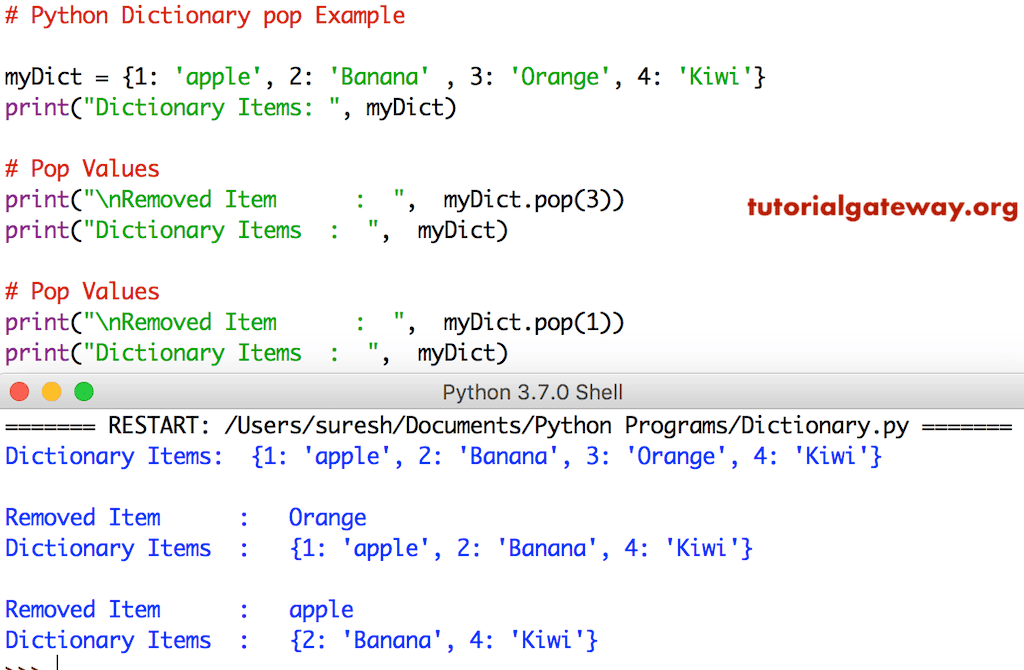The image size is (1024, 670).
Task: Click the first Pop Values comment
Action: (x=82, y=168)
